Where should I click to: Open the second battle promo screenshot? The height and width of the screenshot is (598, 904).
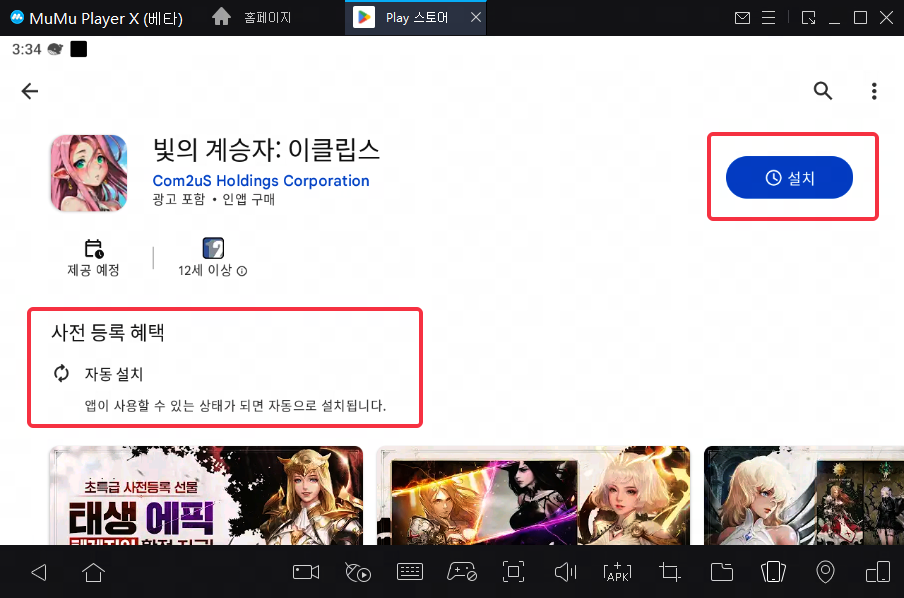coord(533,496)
